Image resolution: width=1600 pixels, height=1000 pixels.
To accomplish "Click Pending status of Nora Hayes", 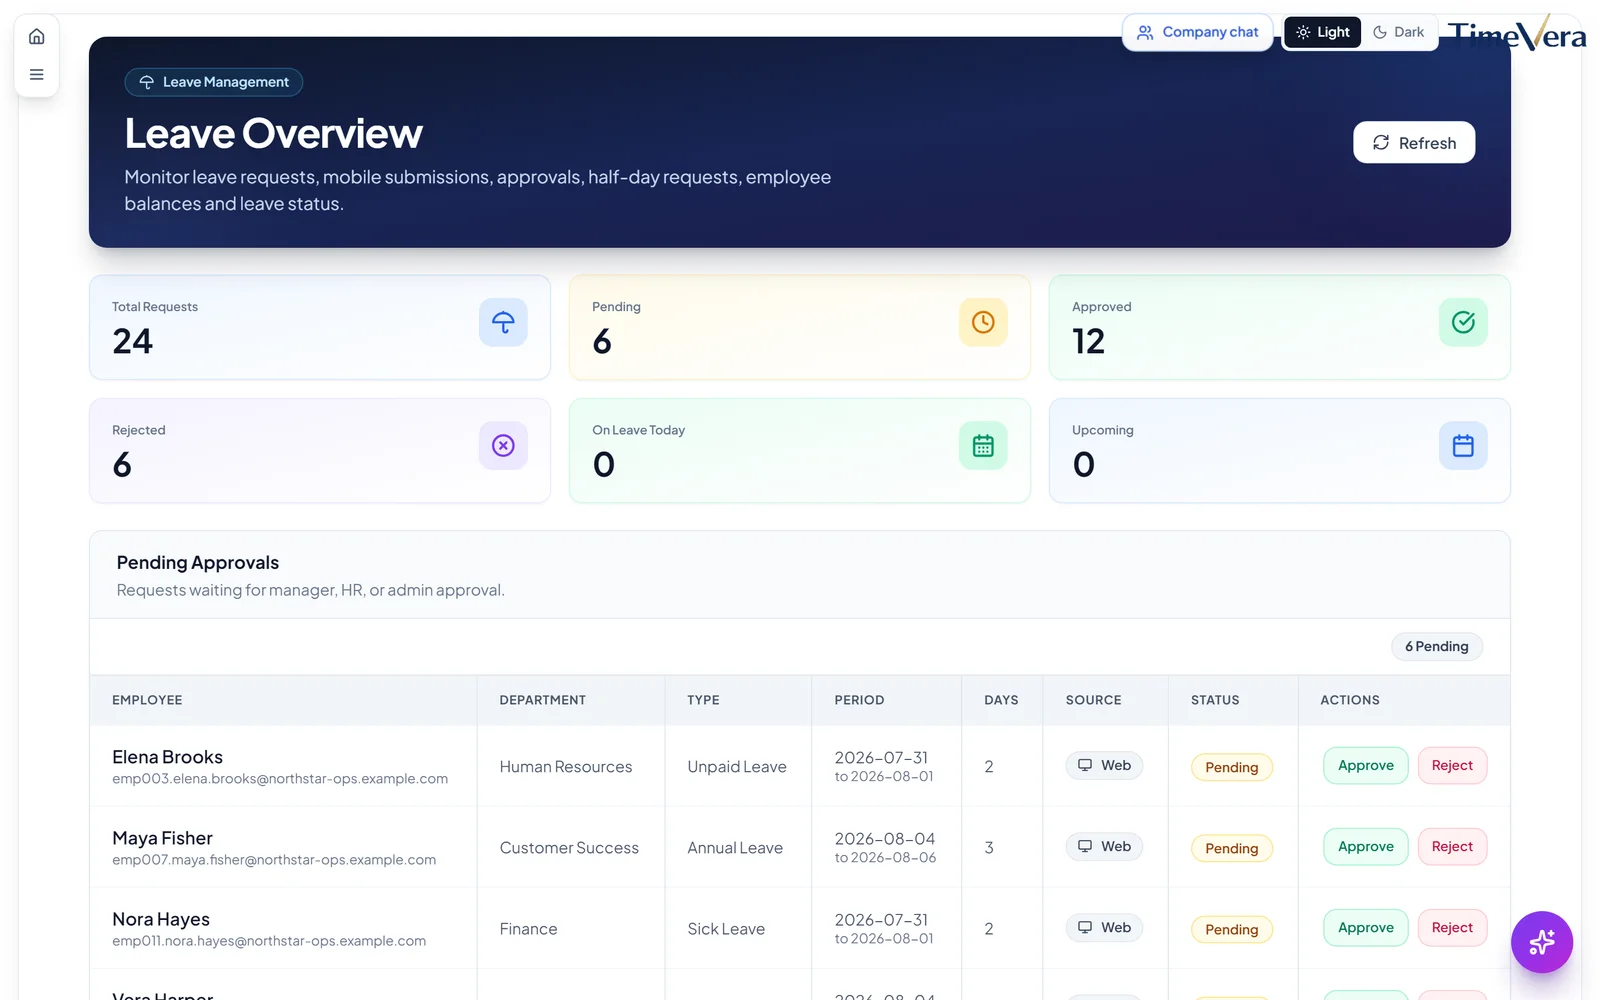I will 1232,929.
